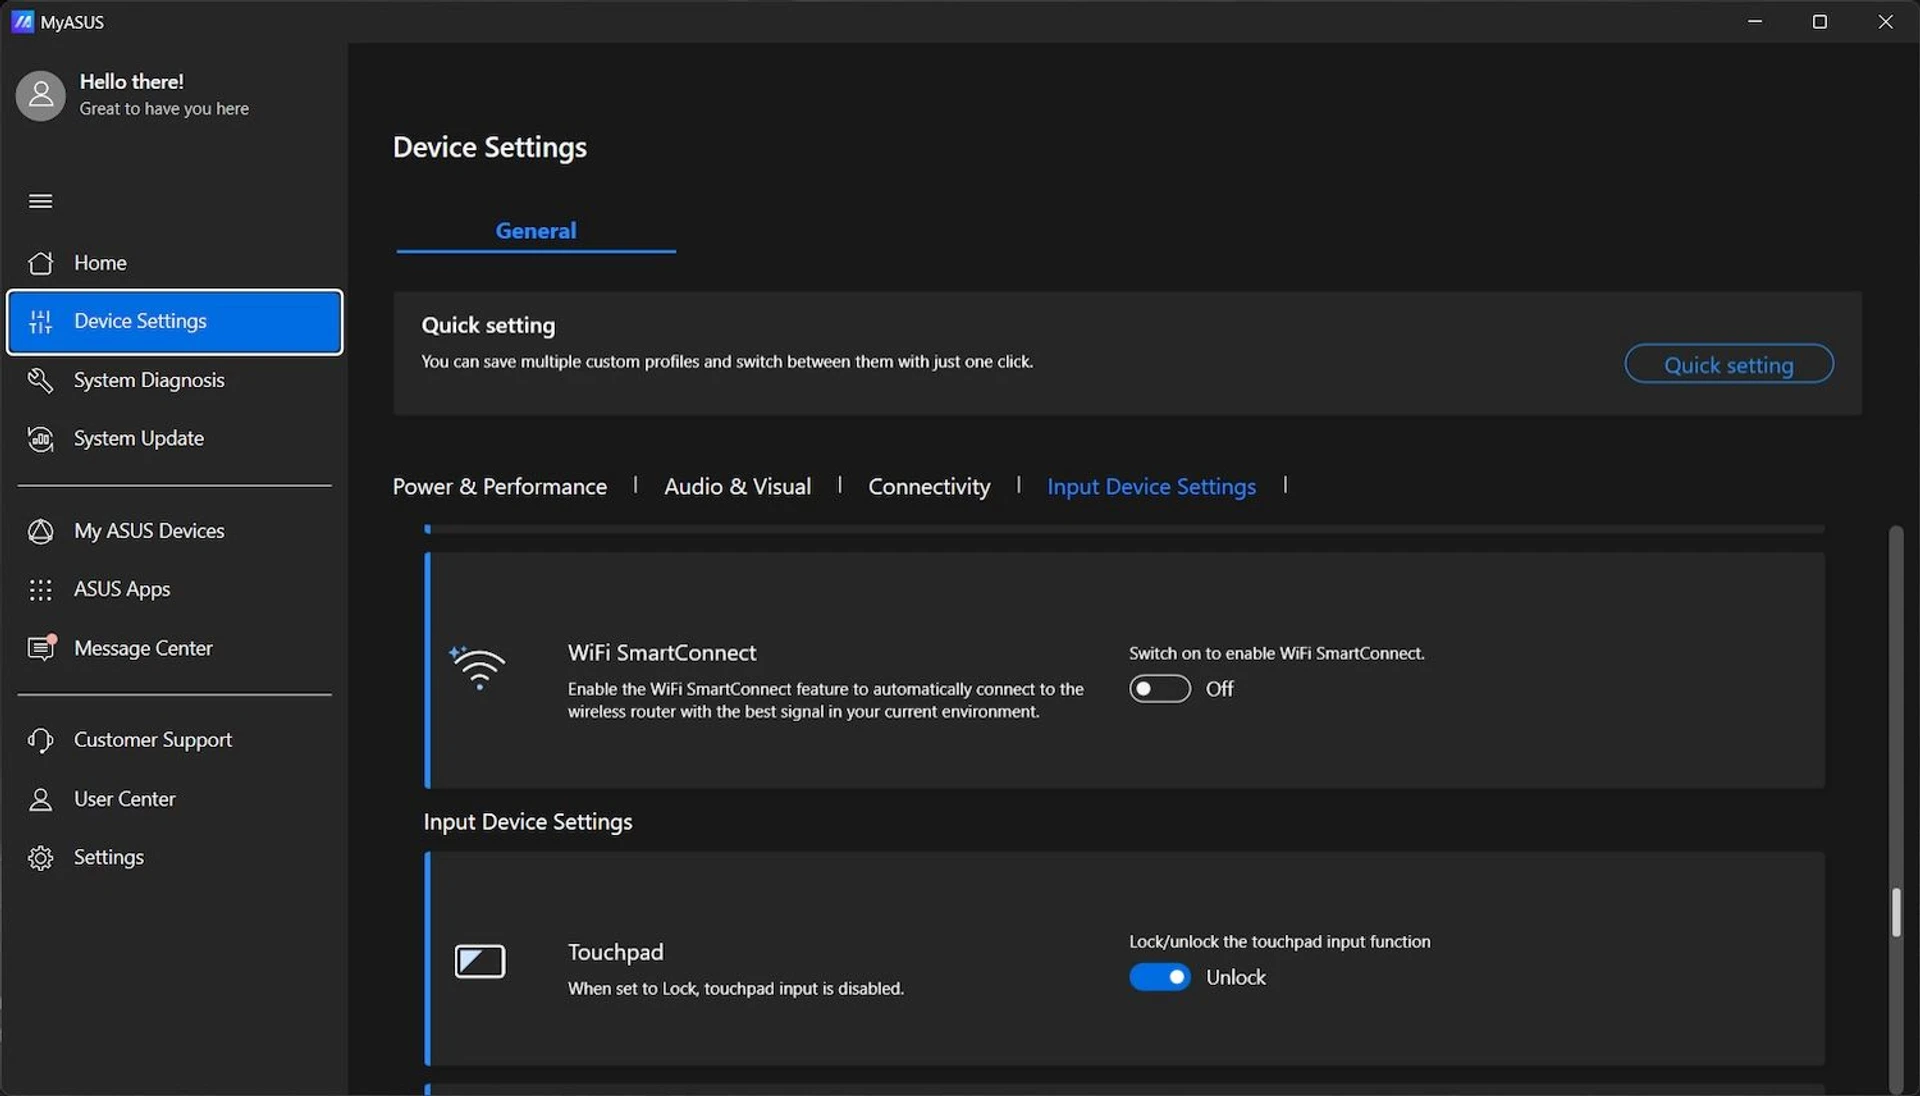1920x1096 pixels.
Task: Switch the Touchpad toggle to Lock
Action: coord(1160,977)
